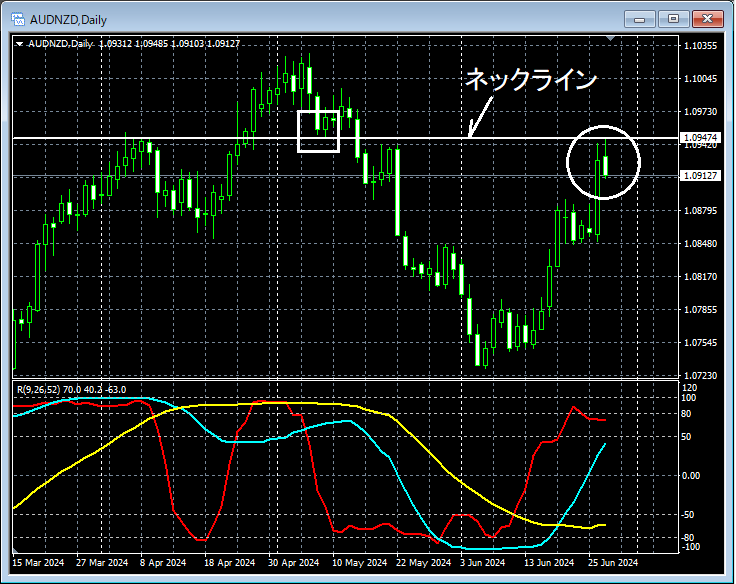
Task: Minimize the AUDNZD chart window
Action: pos(639,19)
